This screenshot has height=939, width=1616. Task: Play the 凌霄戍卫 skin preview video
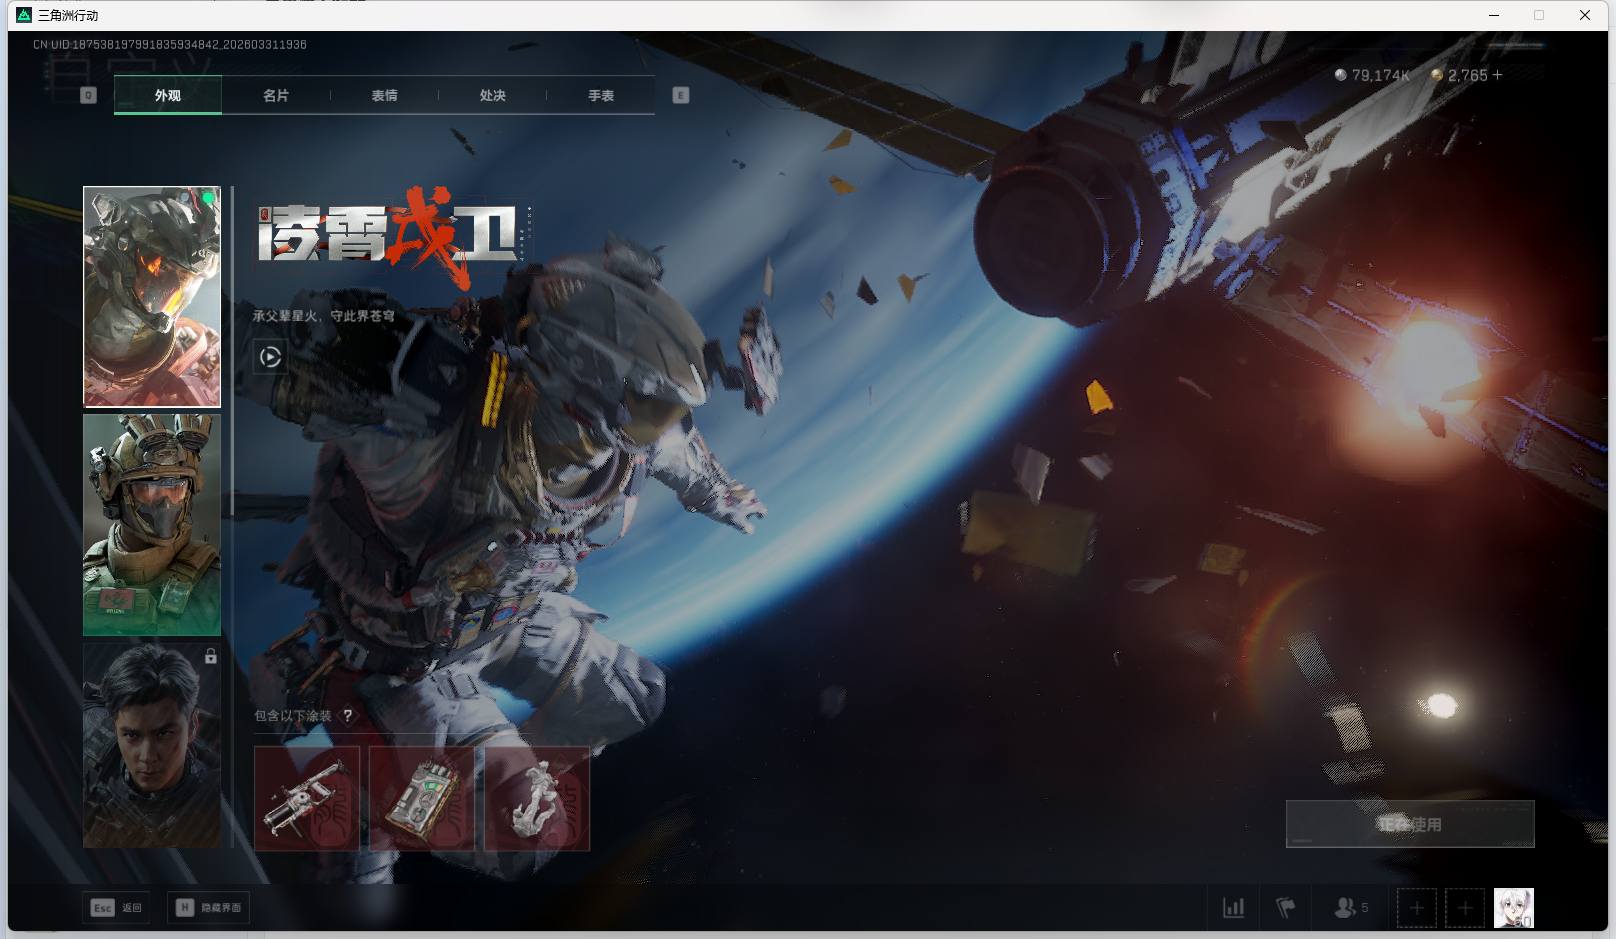pyautogui.click(x=270, y=357)
